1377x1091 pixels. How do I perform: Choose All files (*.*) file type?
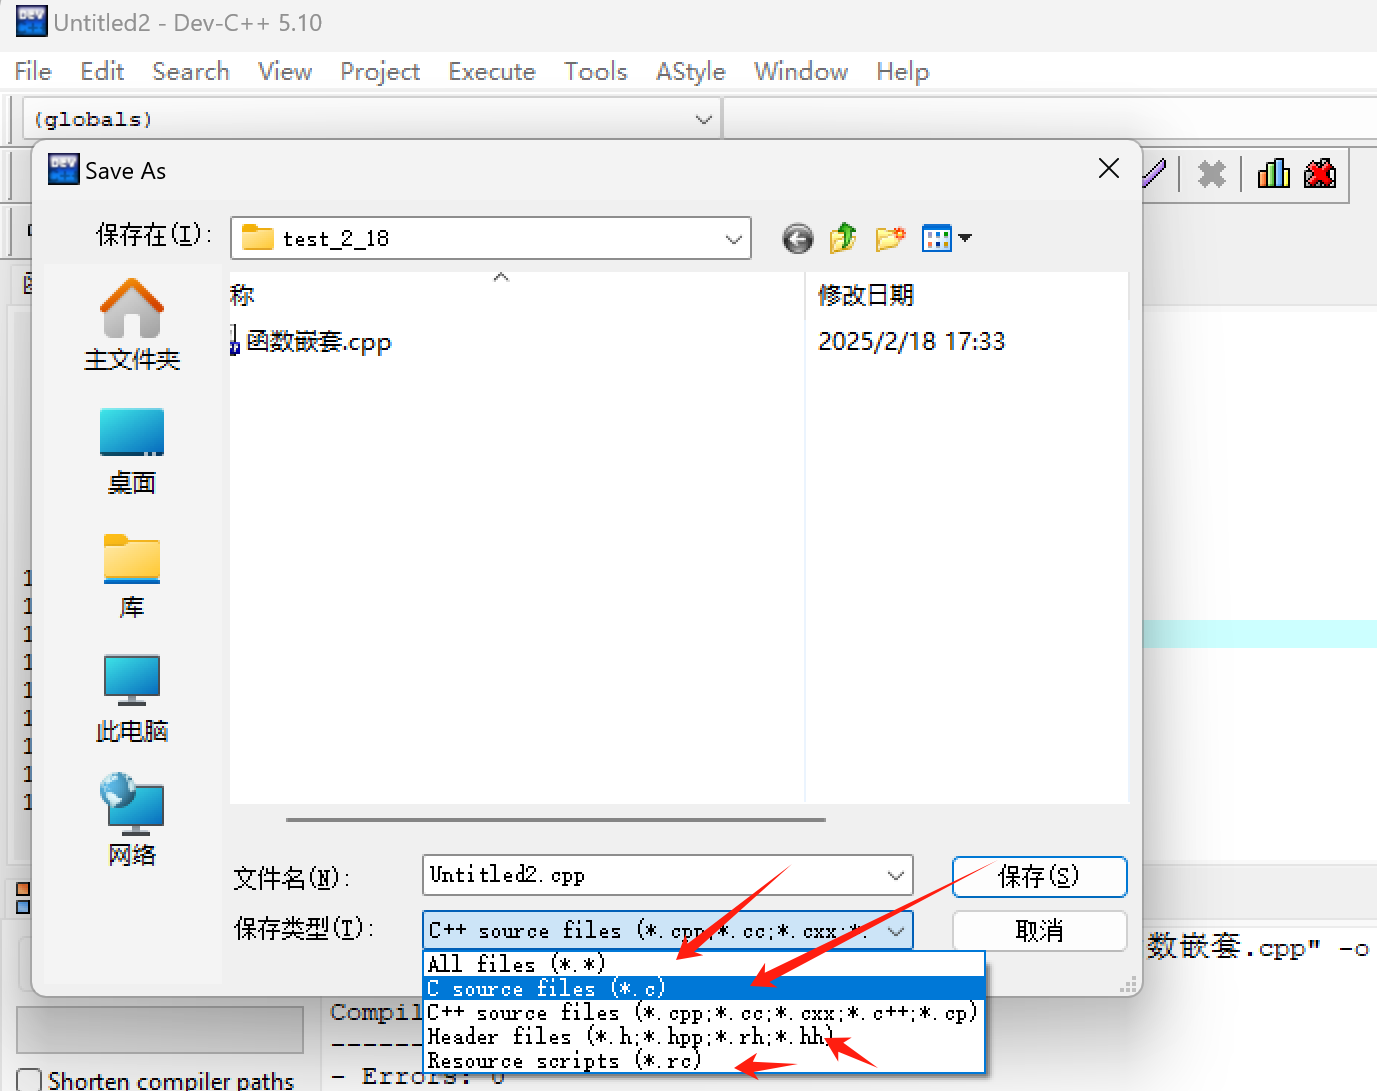(704, 964)
